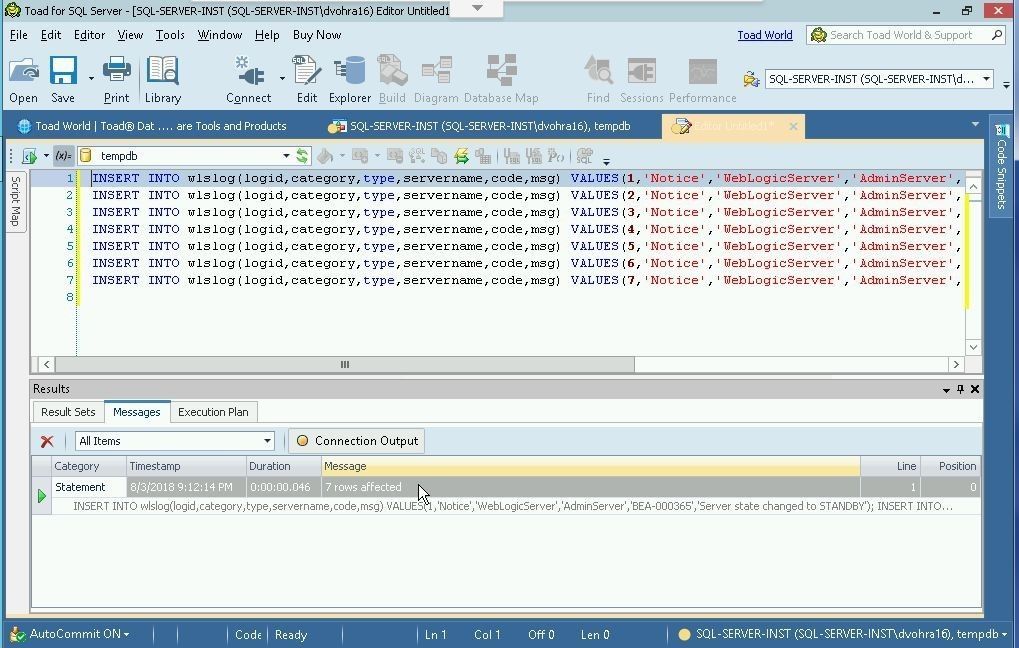
Task: Toggle AutoCommit ON in status bar
Action: point(78,634)
